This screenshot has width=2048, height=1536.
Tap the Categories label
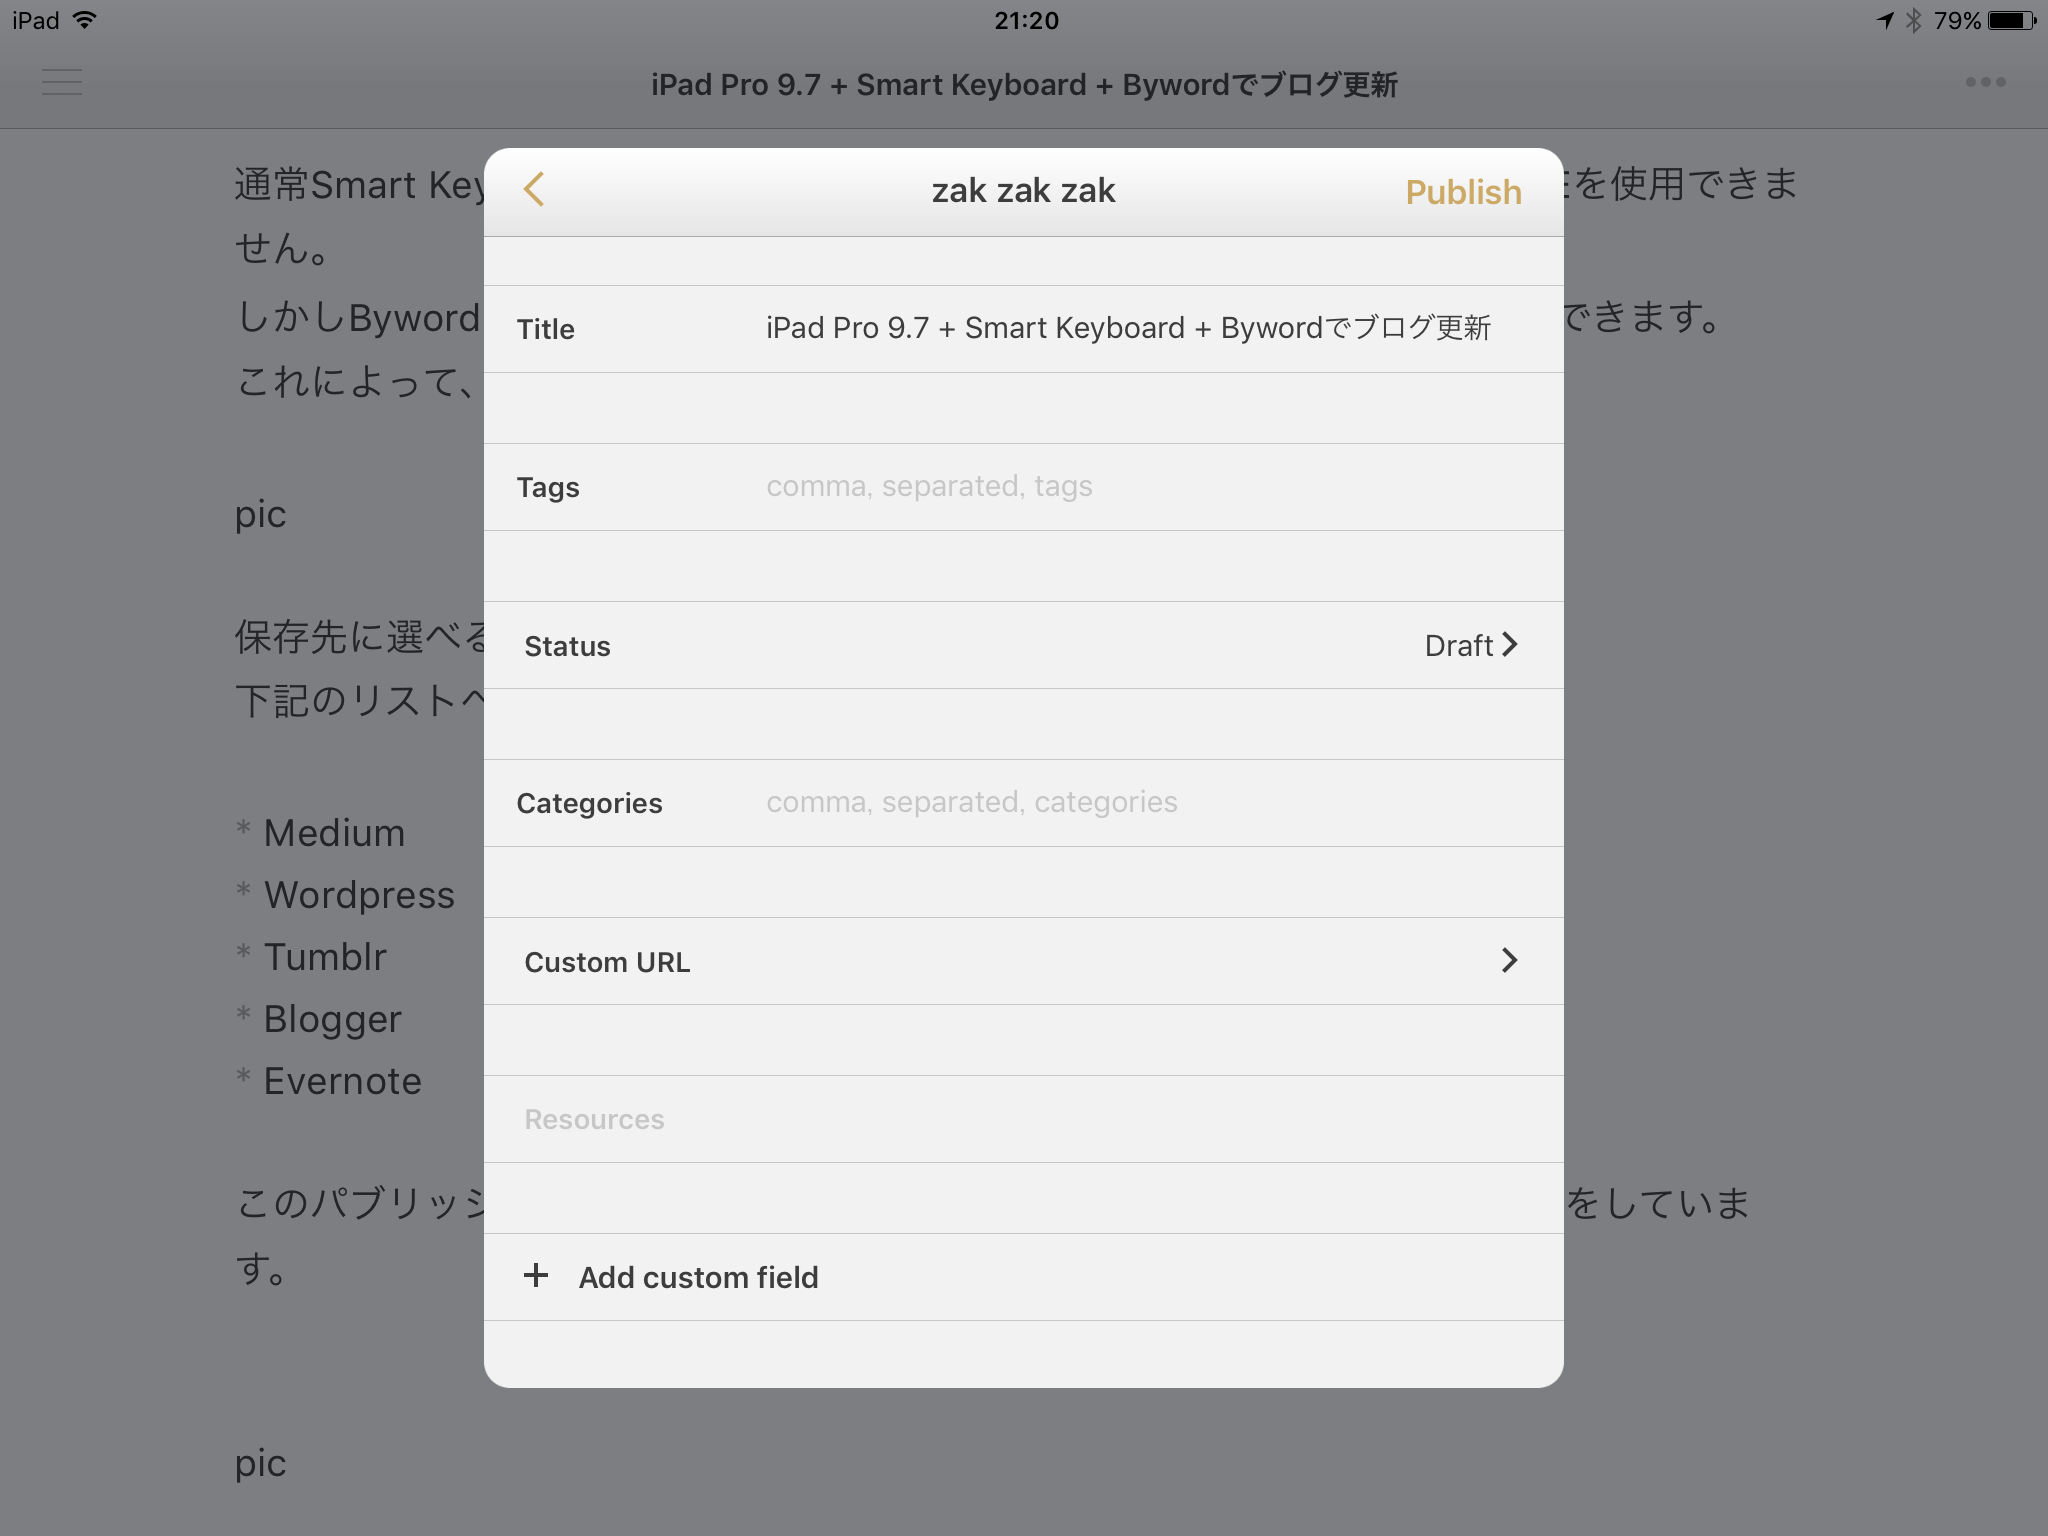589,803
